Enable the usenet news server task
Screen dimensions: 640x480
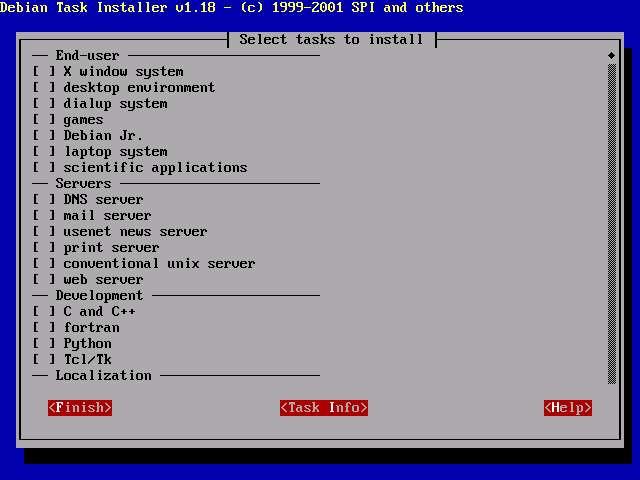44,231
